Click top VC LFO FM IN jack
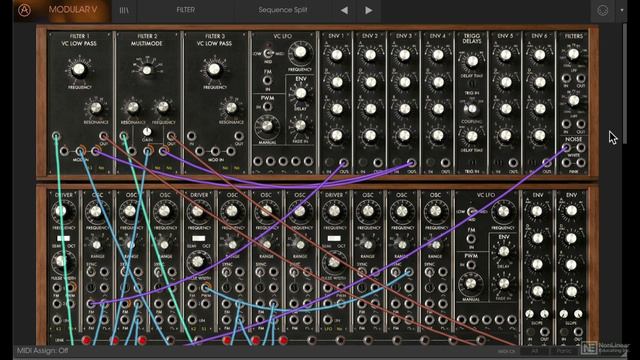This screenshot has width=640, height=360. (x=267, y=81)
